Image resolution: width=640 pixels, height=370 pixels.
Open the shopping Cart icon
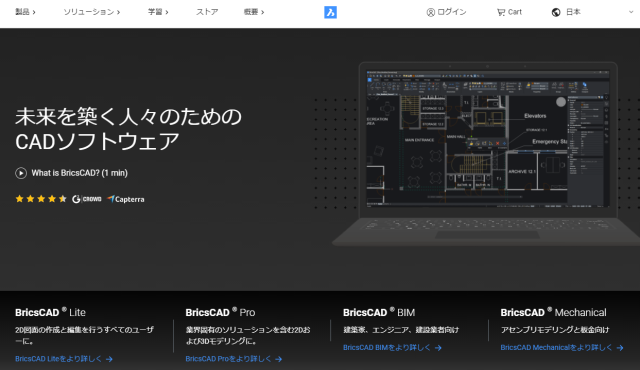[x=500, y=12]
